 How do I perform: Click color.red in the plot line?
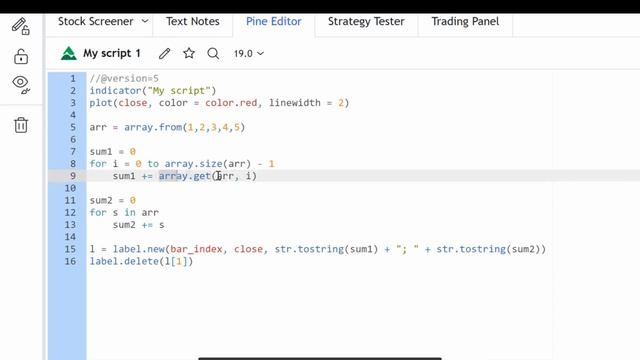click(231, 103)
